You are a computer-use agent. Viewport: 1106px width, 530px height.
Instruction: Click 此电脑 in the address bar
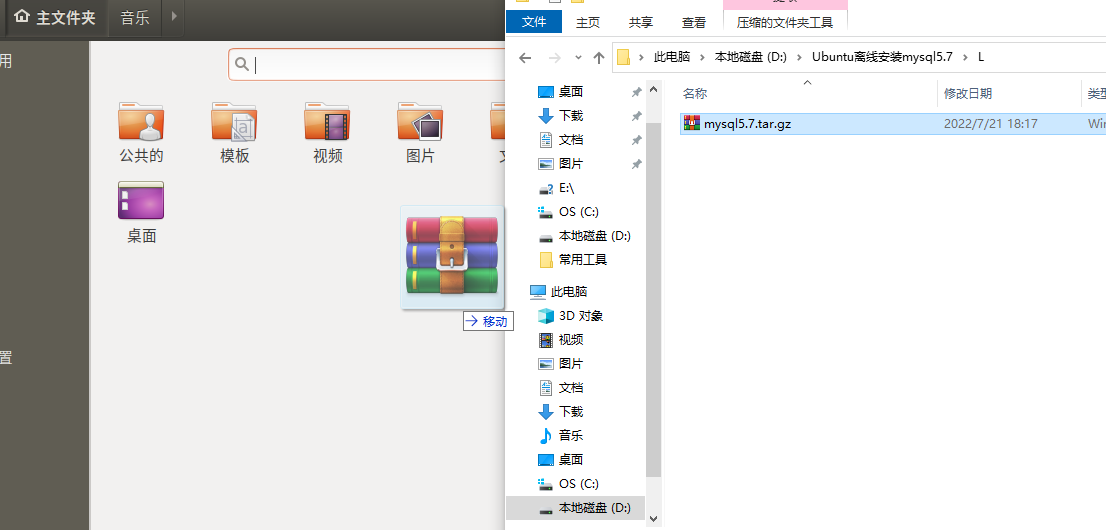pyautogui.click(x=672, y=57)
